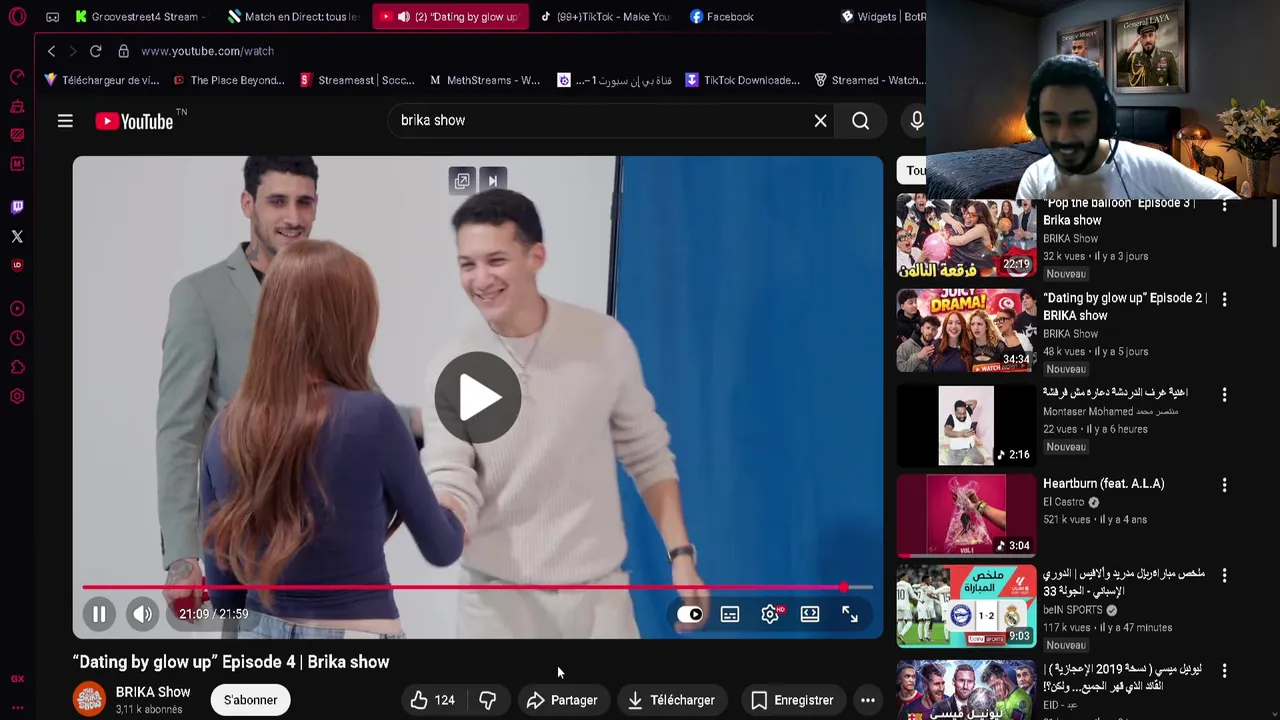Mute the video using the speaker icon
The image size is (1280, 720).
click(x=142, y=614)
